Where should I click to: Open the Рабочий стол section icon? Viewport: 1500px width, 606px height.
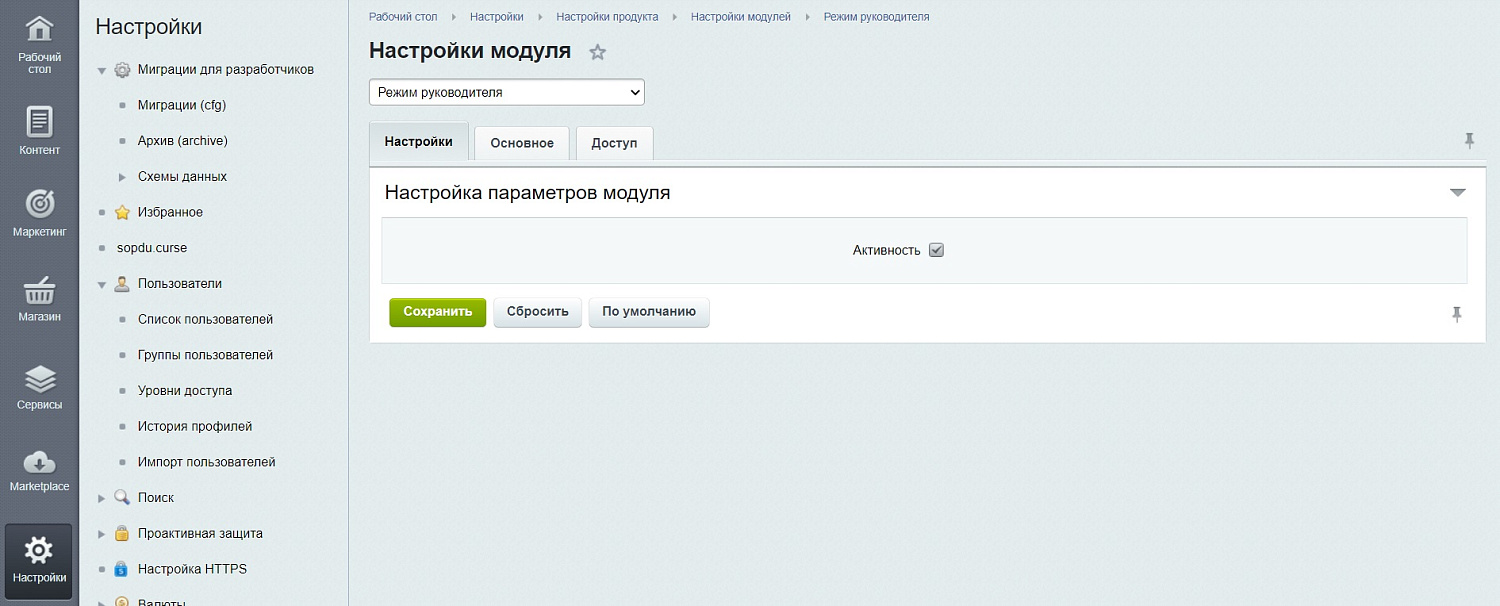[38, 30]
